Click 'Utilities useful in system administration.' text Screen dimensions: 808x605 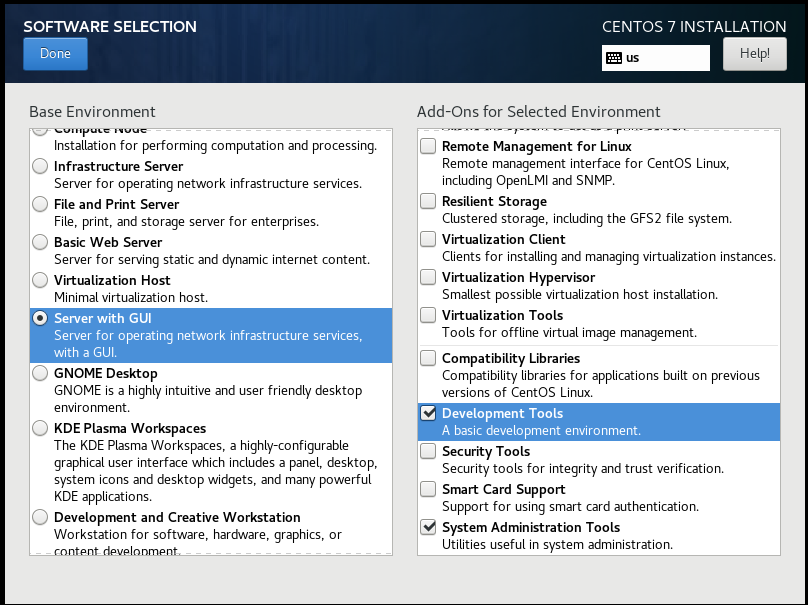[558, 545]
